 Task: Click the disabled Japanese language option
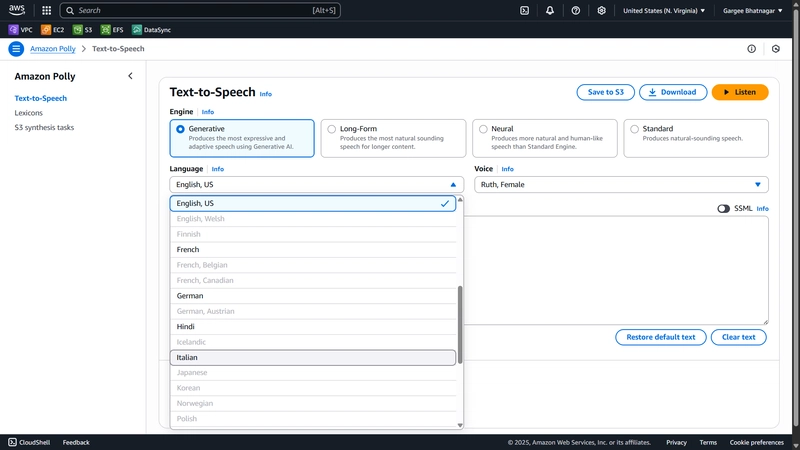click(313, 372)
